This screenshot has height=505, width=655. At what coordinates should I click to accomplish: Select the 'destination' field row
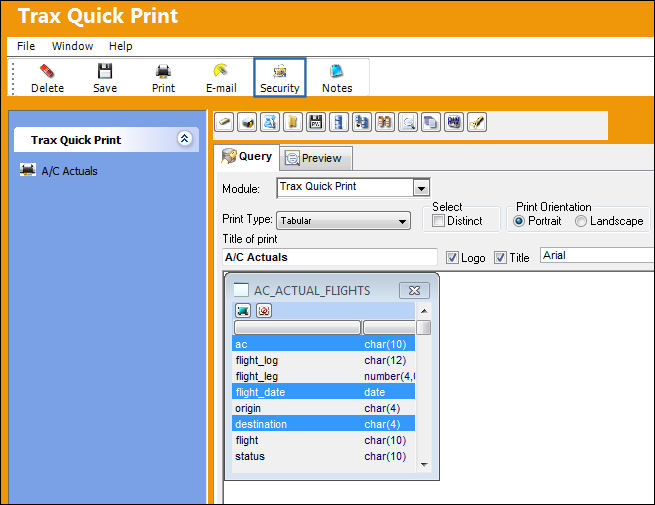[324, 424]
